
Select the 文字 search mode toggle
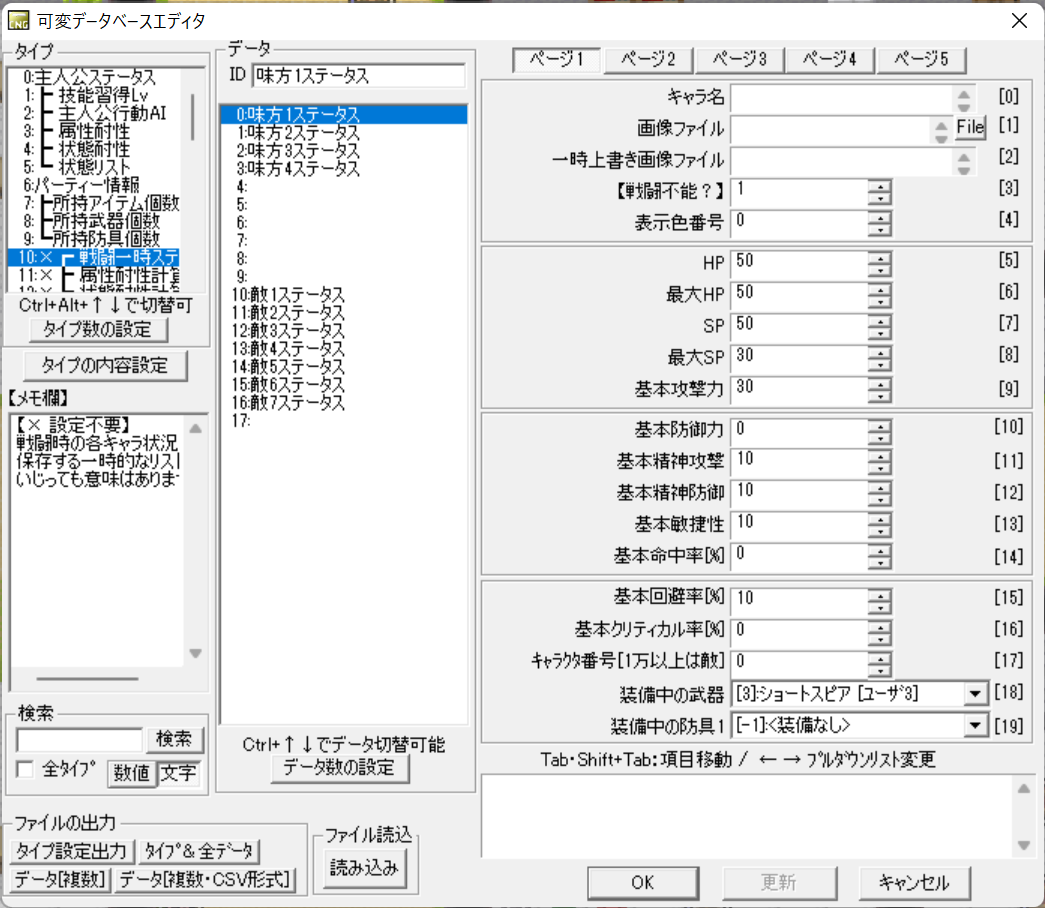[178, 773]
